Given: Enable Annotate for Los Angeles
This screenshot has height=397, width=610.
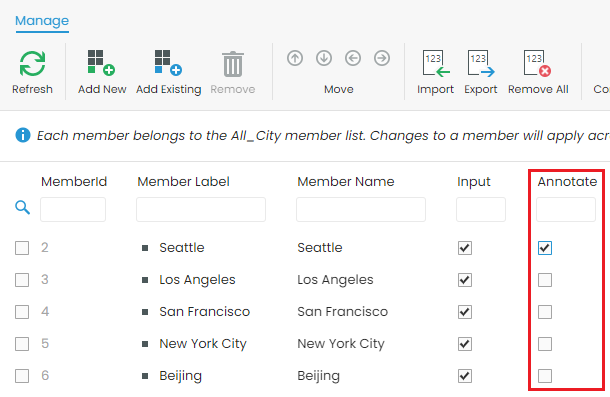Looking at the screenshot, I should point(545,280).
